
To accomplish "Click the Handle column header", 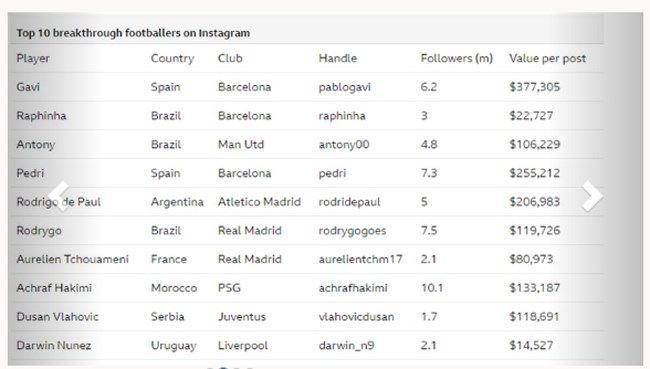I will click(x=337, y=58).
